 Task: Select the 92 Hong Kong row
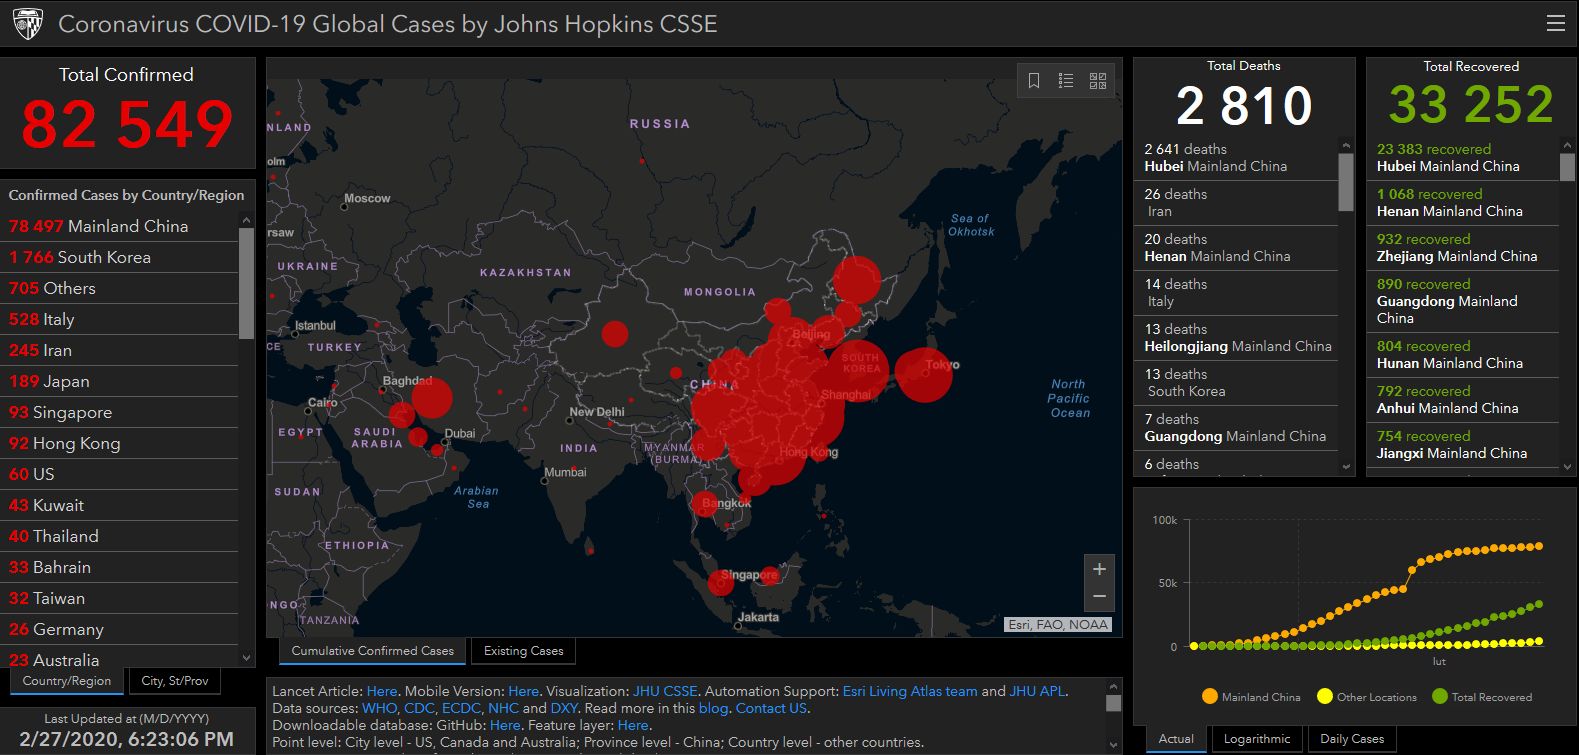(120, 443)
